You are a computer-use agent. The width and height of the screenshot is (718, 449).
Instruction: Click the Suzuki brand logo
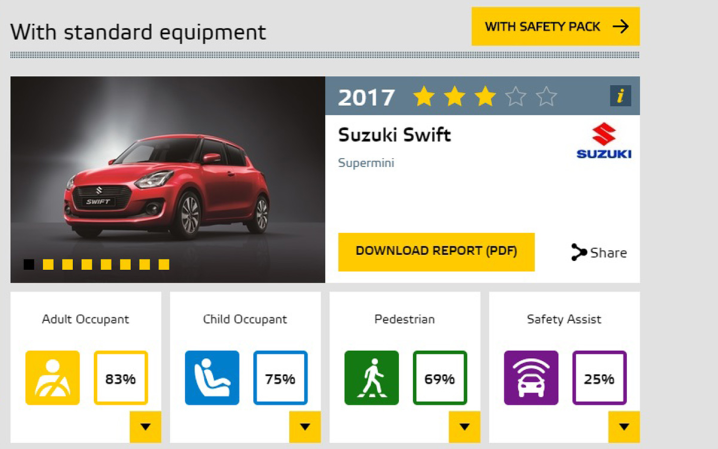pos(604,141)
